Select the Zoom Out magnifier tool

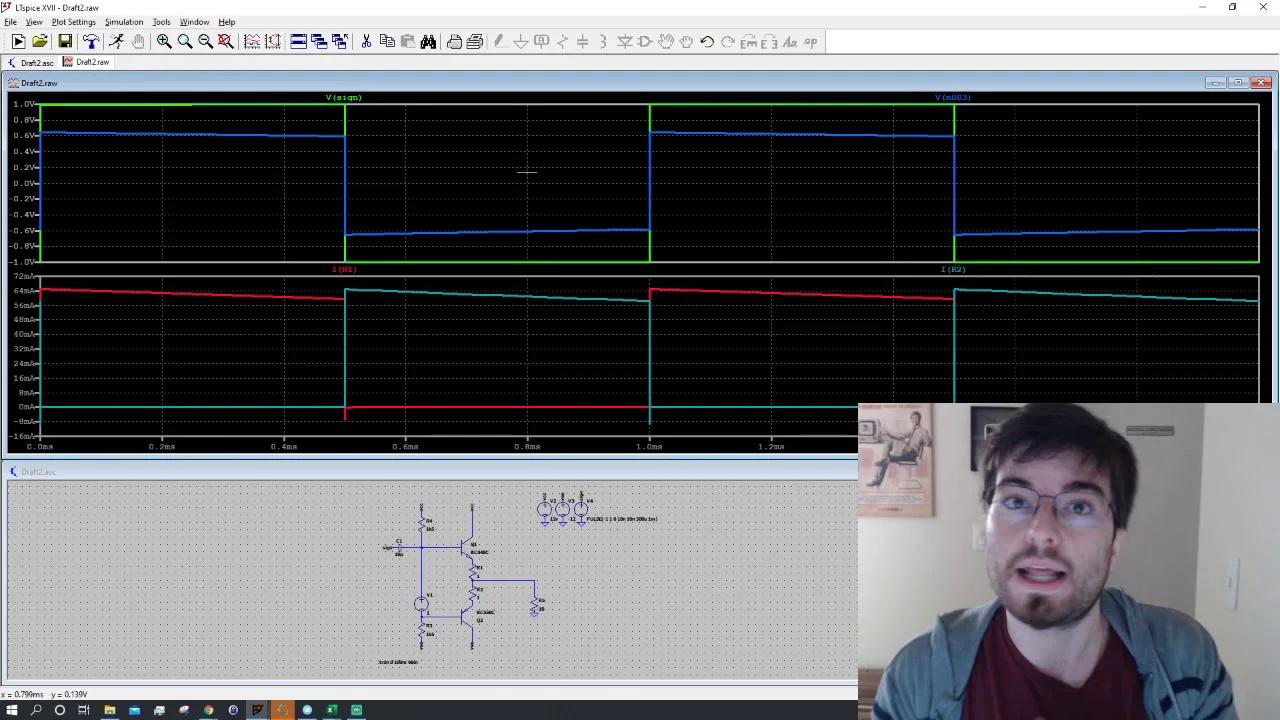point(205,41)
